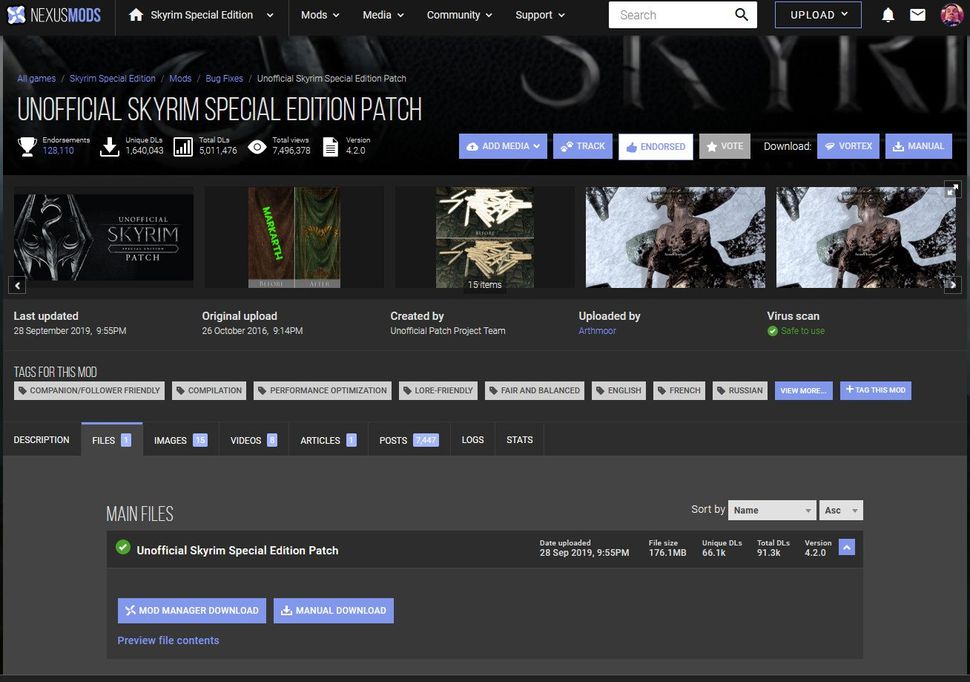970x682 pixels.
Task: Open the UPLOAD dropdown
Action: (x=817, y=15)
